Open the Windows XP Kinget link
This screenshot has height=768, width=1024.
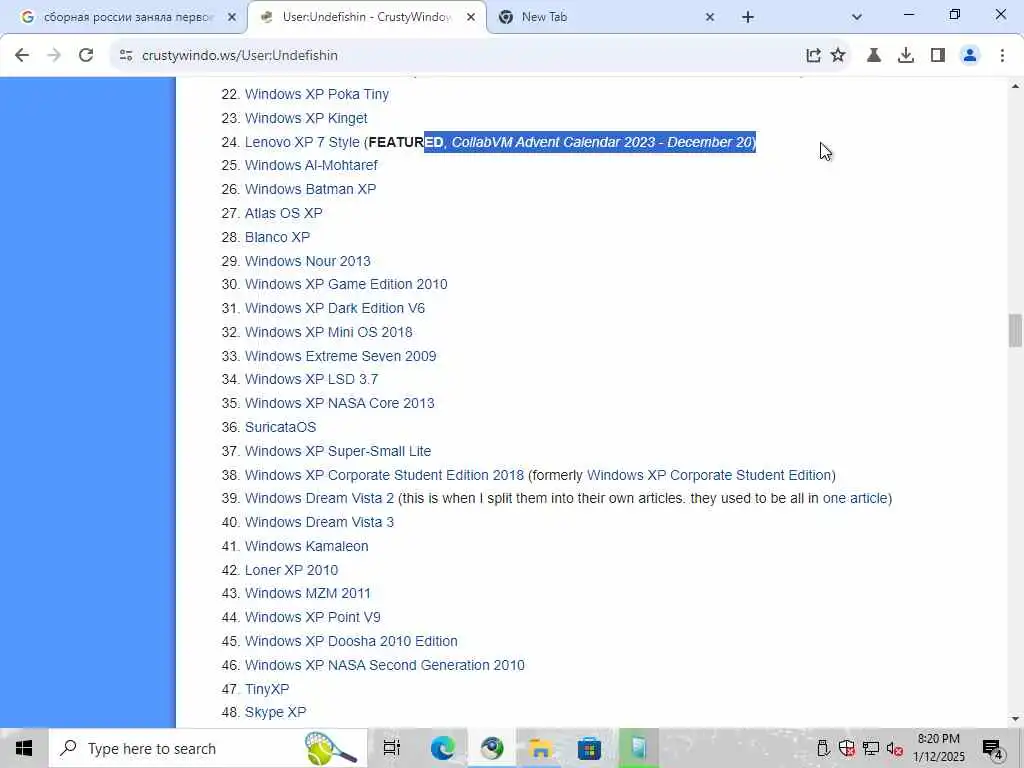click(306, 118)
